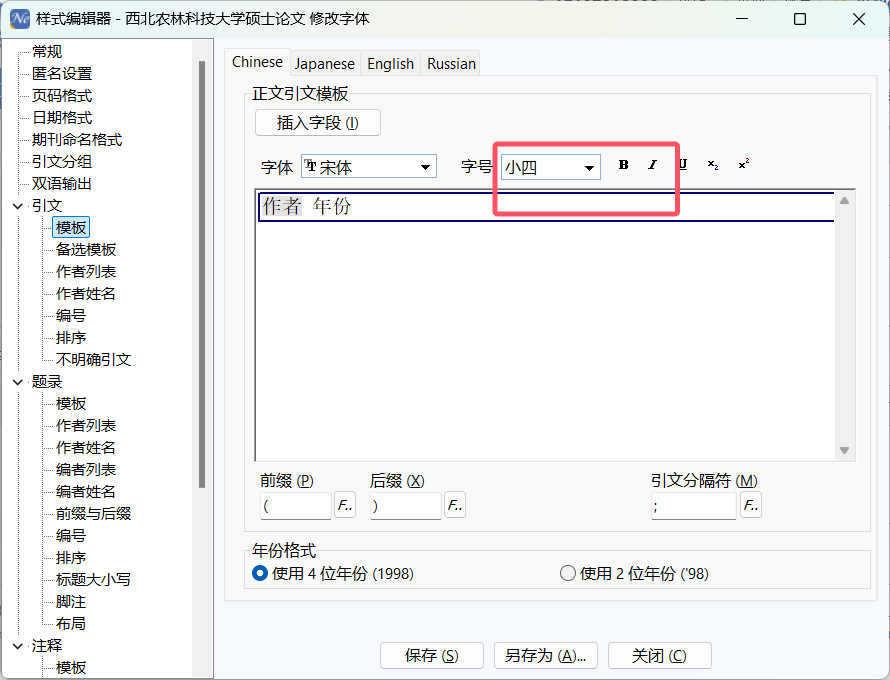Click the F.. button beside 后缀 field
The height and width of the screenshot is (680, 890).
point(455,505)
